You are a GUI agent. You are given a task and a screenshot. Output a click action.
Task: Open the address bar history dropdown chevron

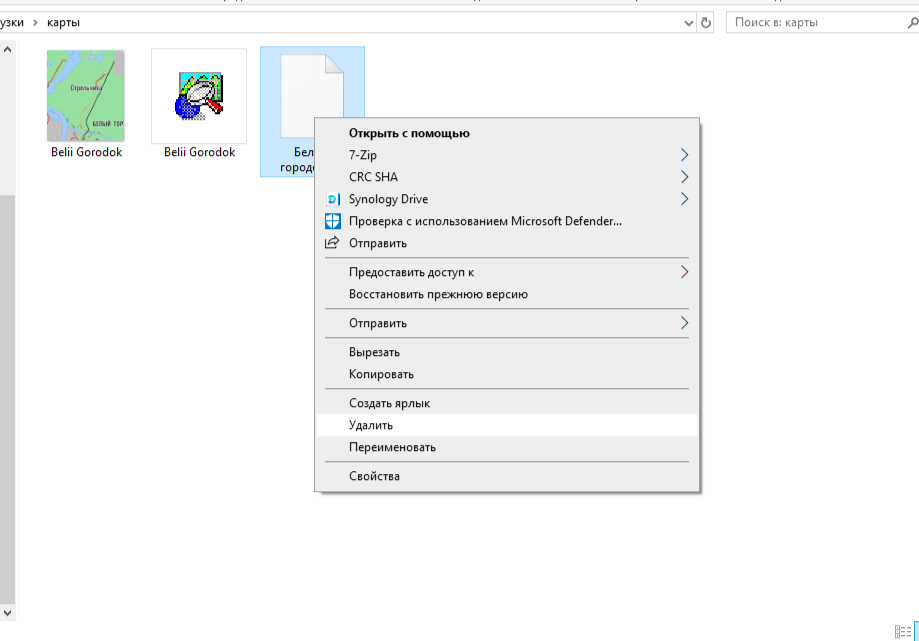coord(688,22)
